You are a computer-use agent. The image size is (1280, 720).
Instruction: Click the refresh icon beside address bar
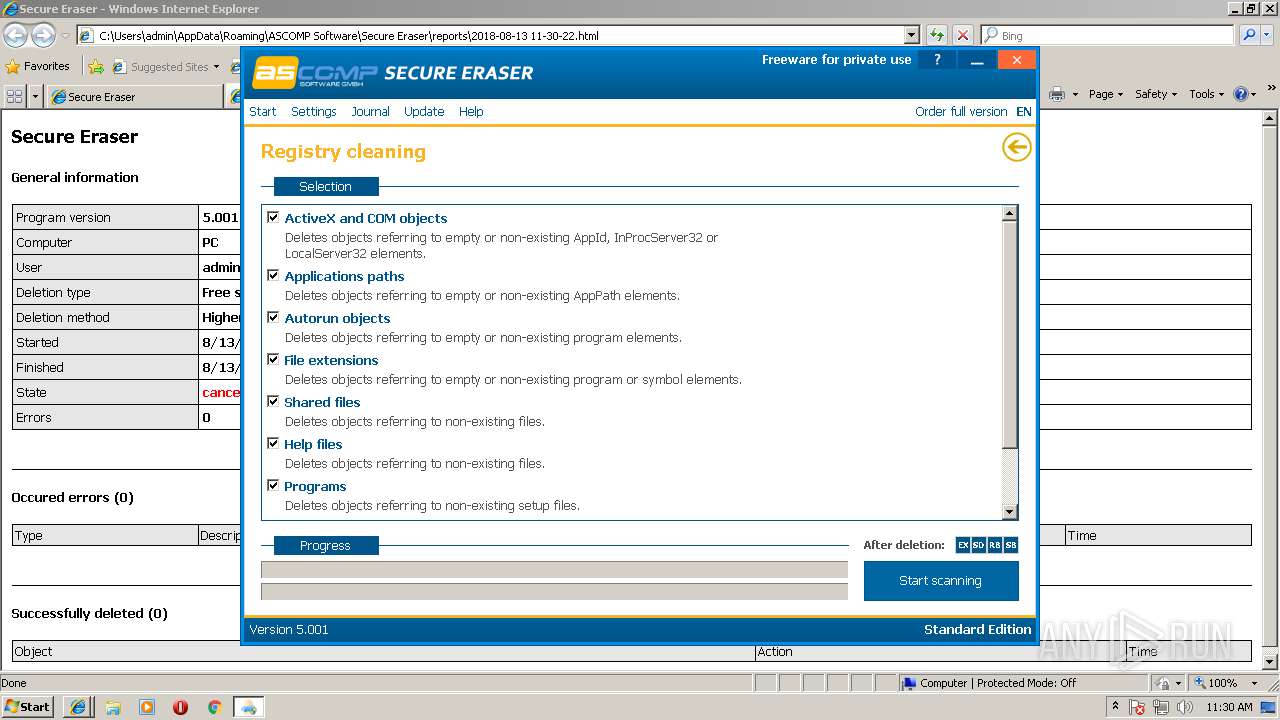point(937,35)
